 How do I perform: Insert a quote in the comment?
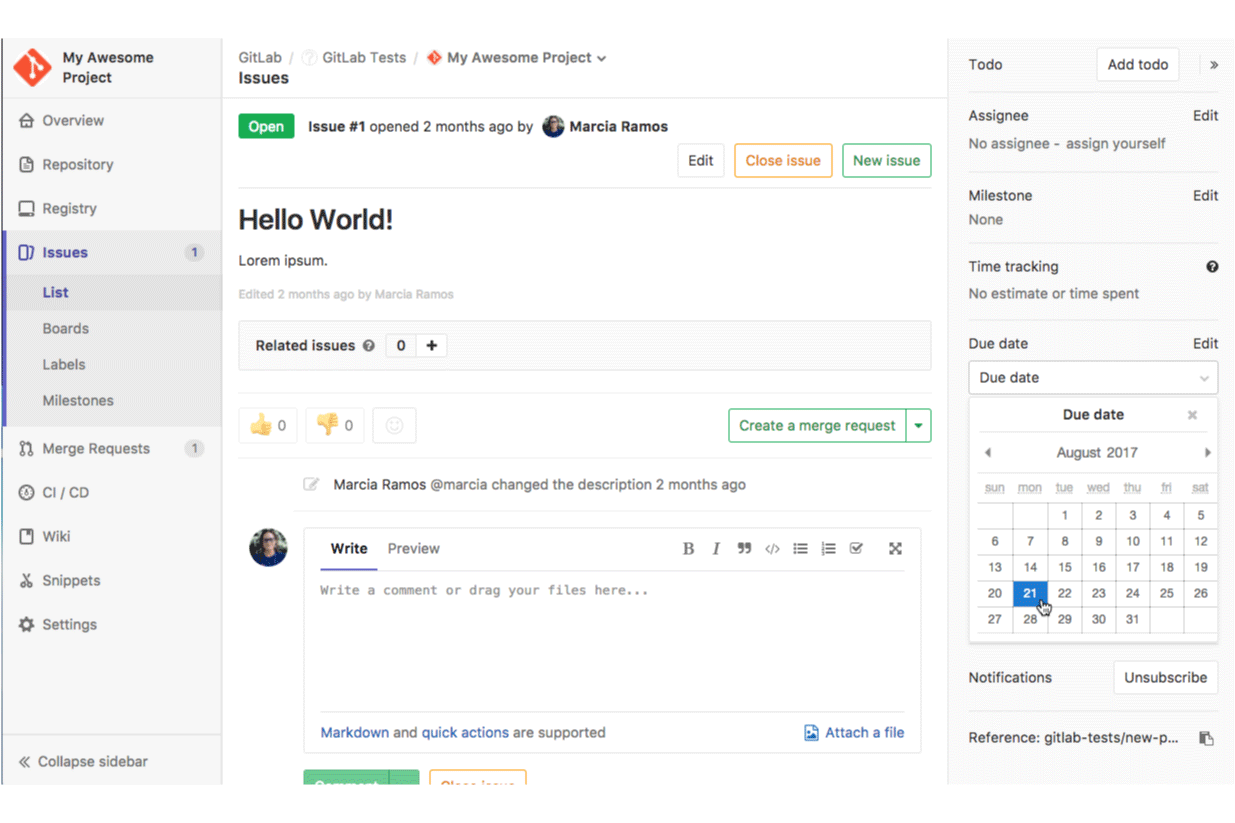(x=744, y=548)
